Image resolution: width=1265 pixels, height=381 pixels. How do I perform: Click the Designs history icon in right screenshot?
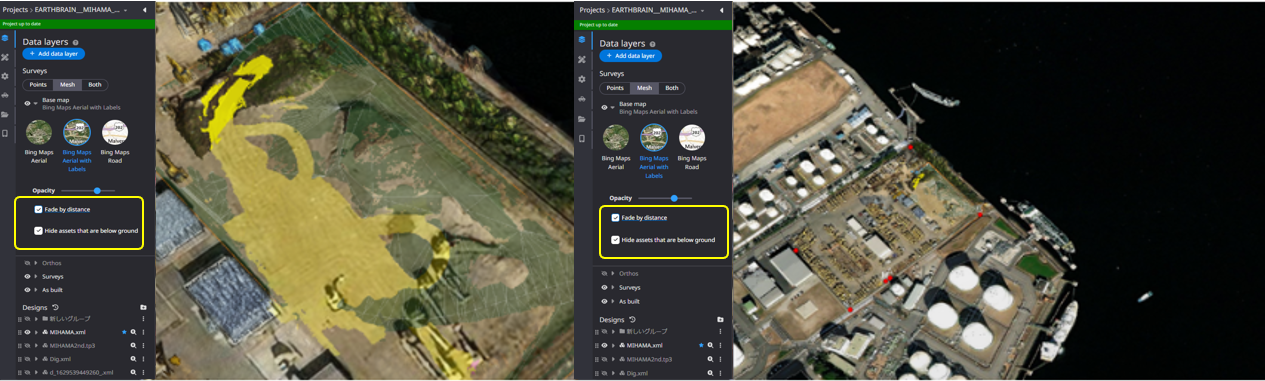click(632, 319)
